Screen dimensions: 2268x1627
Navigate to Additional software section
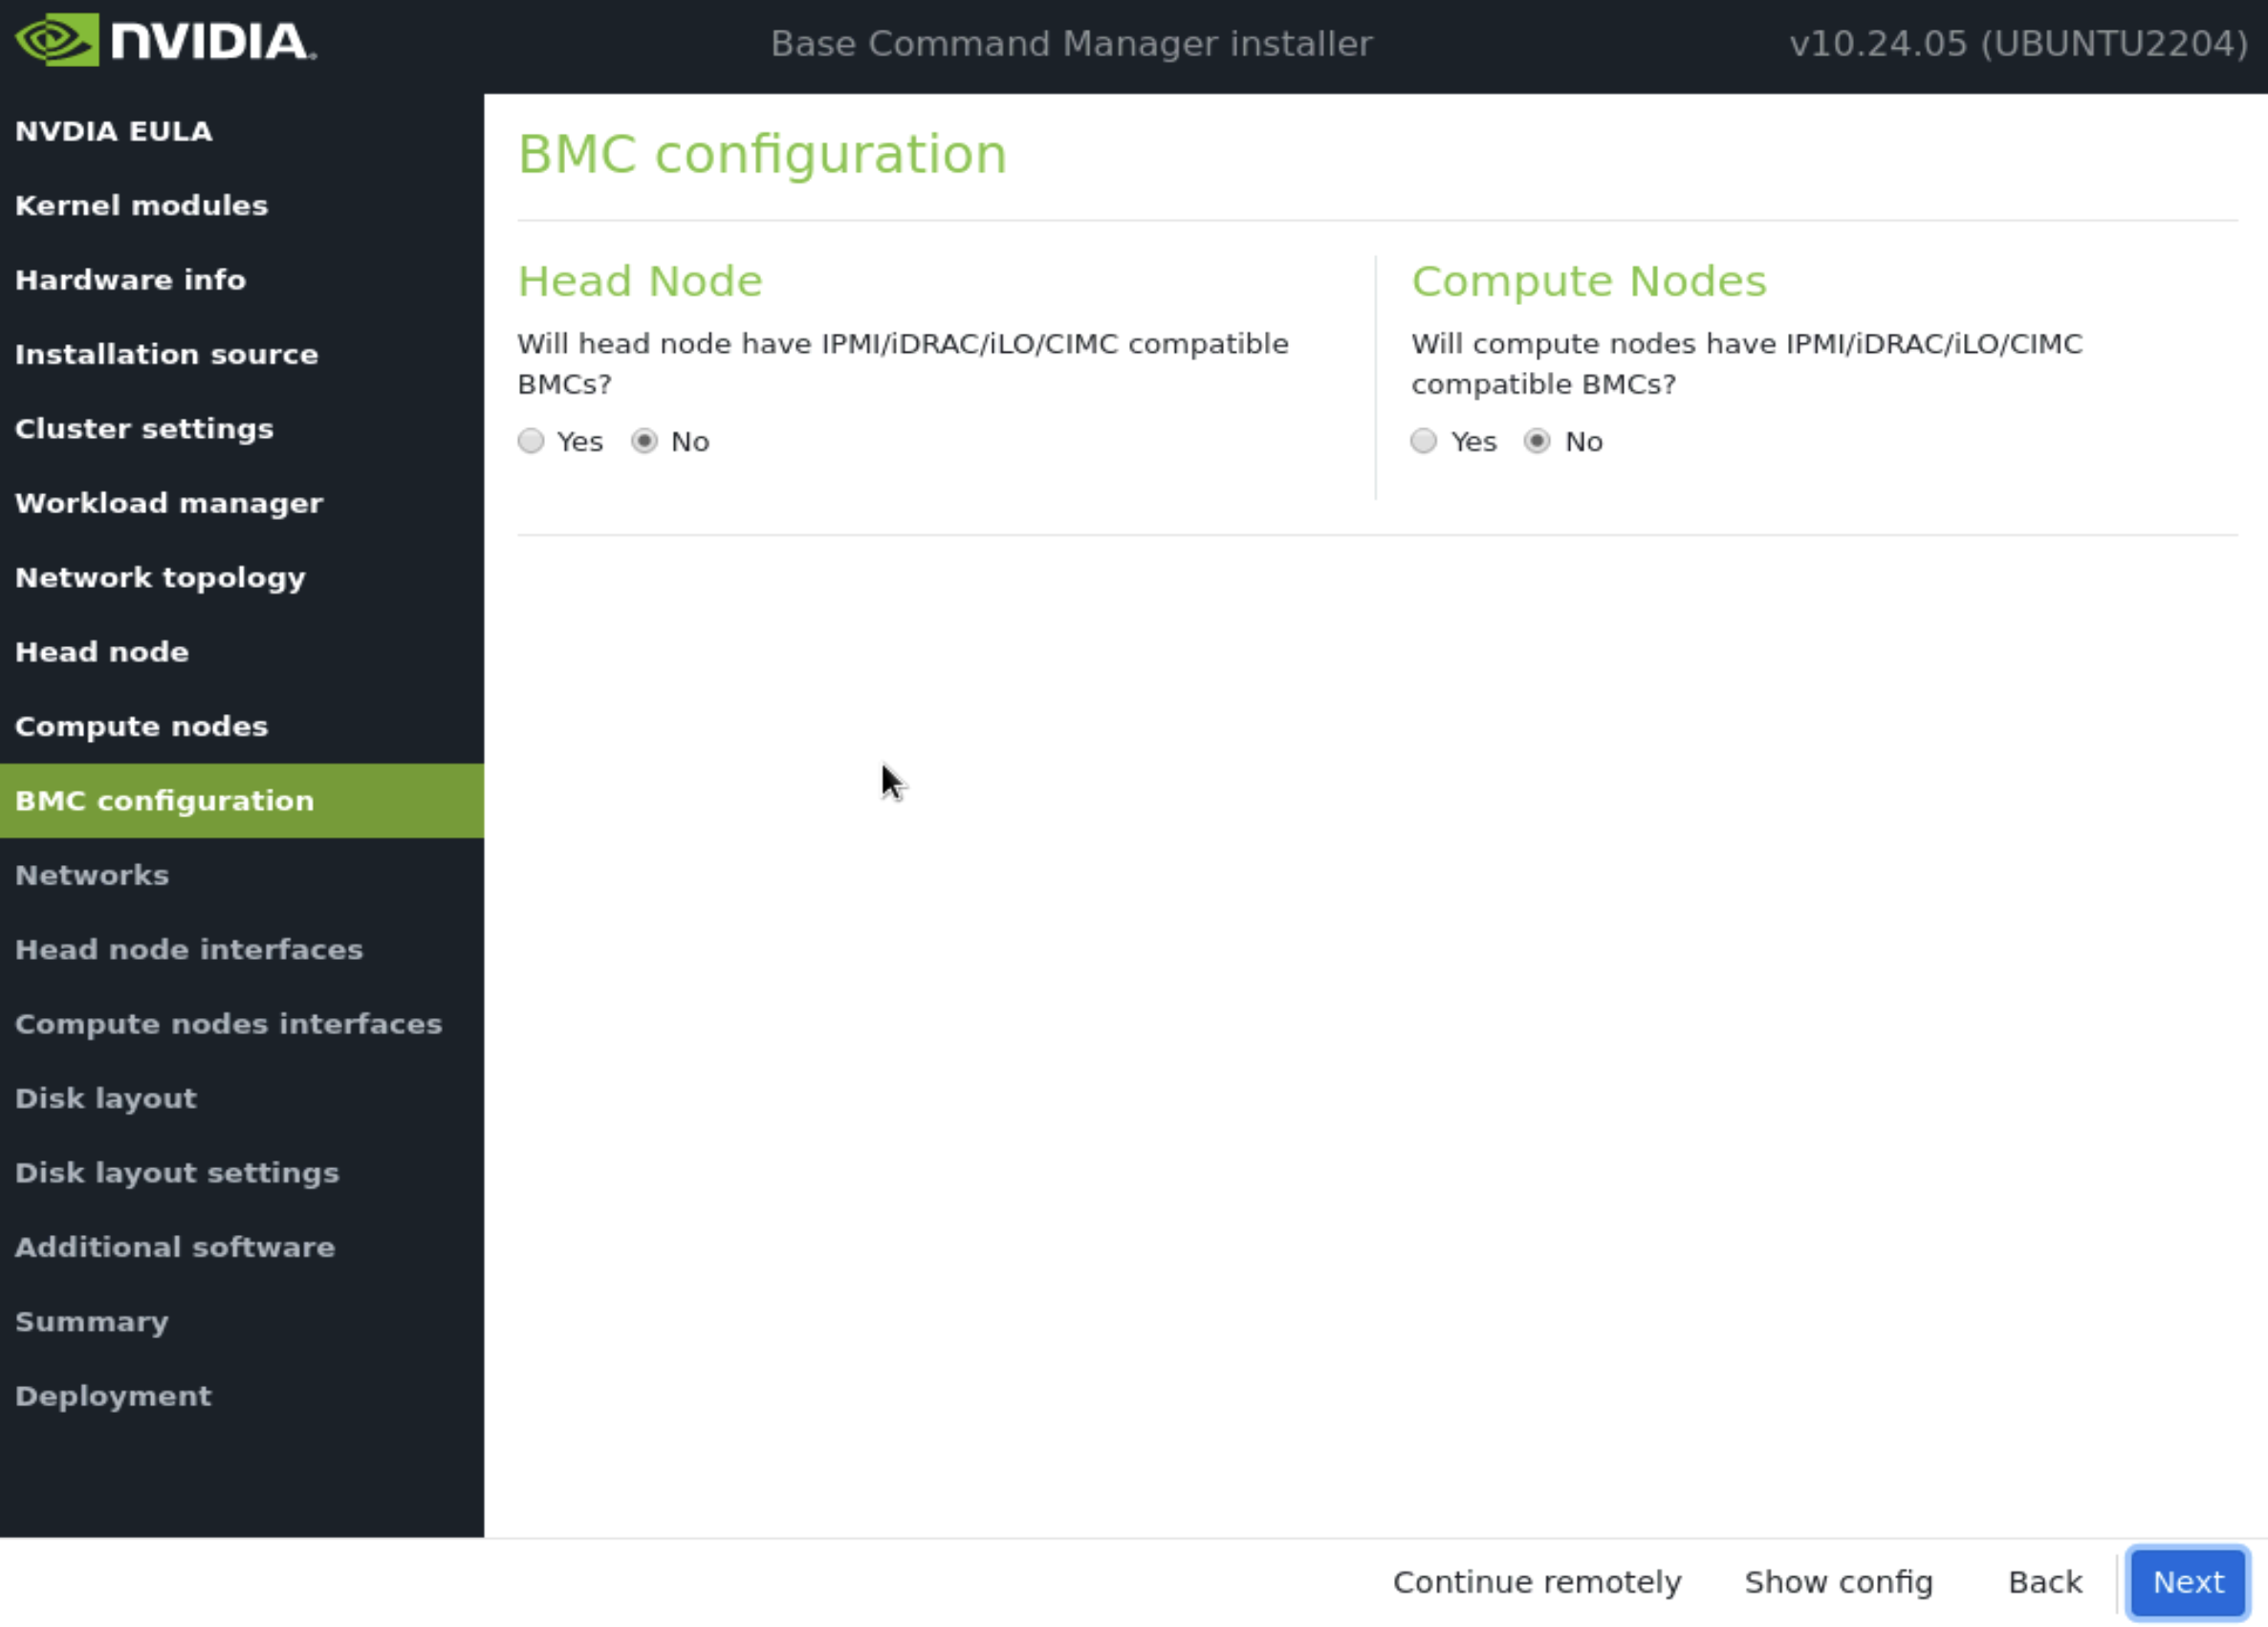pyautogui.click(x=174, y=1247)
